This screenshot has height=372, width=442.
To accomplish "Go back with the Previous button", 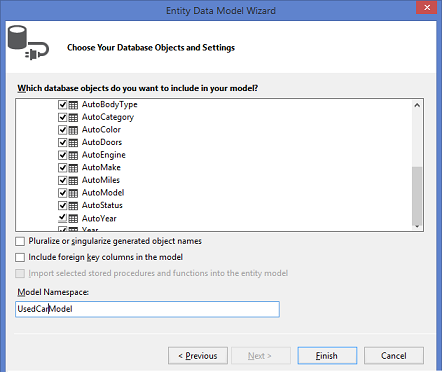I will (198, 356).
